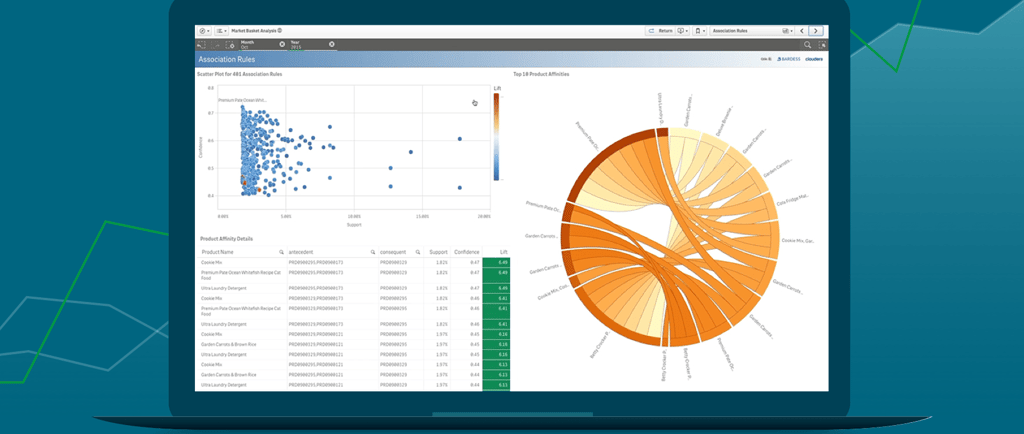
Task: Open the navigation compass menu
Action: (x=204, y=31)
